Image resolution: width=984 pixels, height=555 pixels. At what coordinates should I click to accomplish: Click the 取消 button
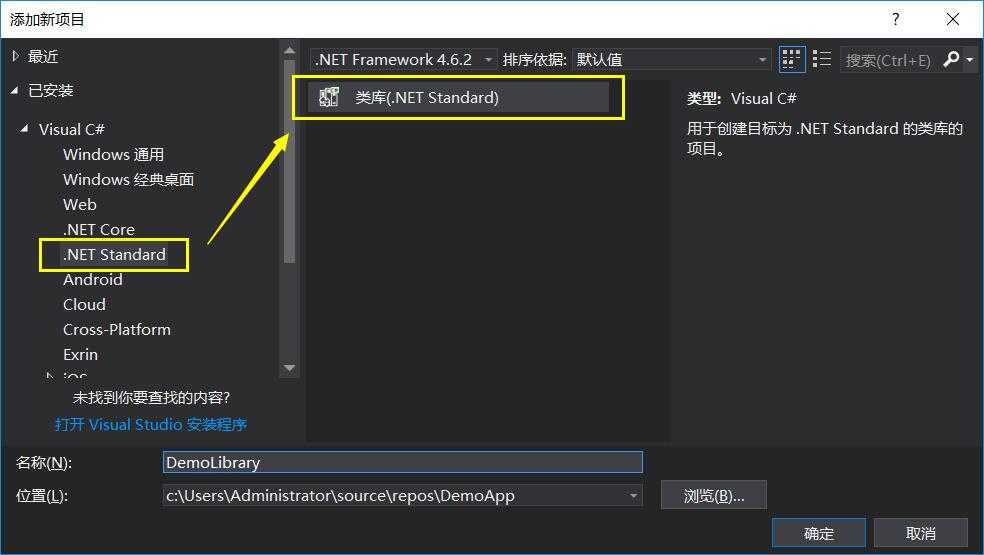(x=921, y=534)
